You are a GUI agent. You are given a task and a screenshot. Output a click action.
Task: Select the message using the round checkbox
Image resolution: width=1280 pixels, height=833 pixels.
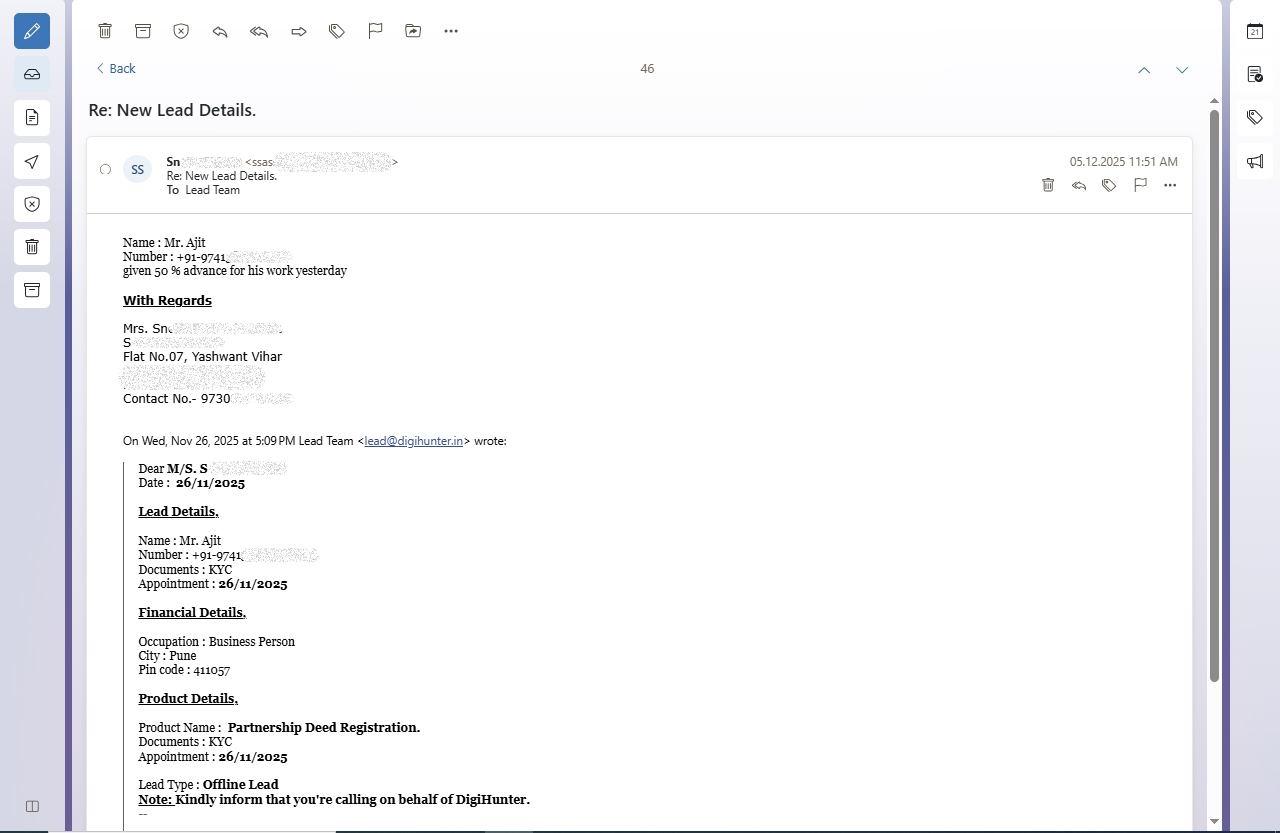tap(105, 170)
